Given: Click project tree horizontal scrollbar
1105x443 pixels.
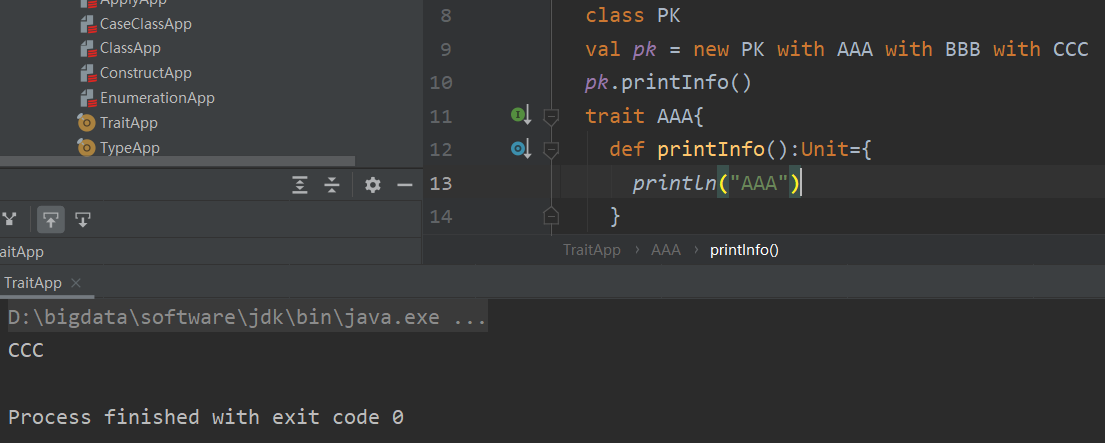Looking at the screenshot, I should tap(178, 161).
